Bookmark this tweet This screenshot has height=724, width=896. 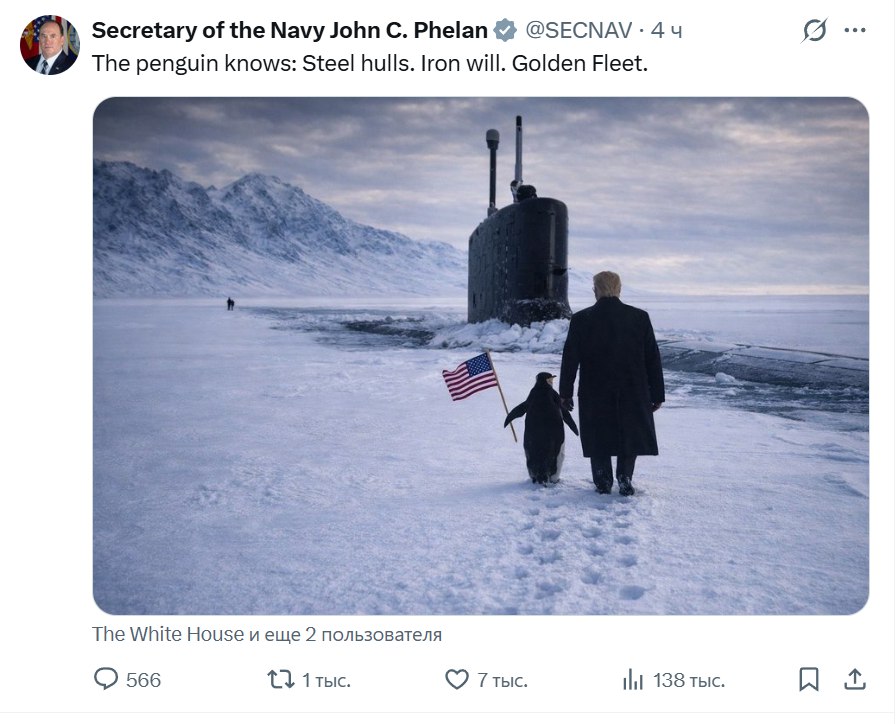[809, 680]
